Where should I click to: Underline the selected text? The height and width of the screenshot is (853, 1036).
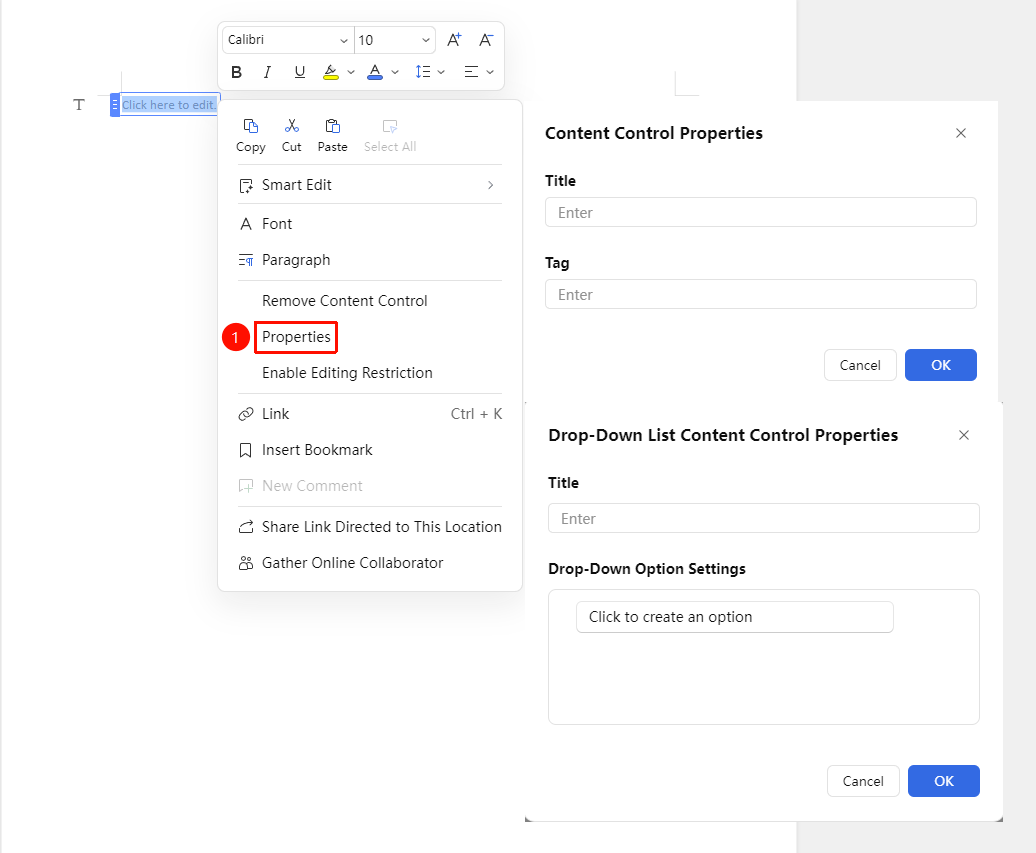click(299, 72)
